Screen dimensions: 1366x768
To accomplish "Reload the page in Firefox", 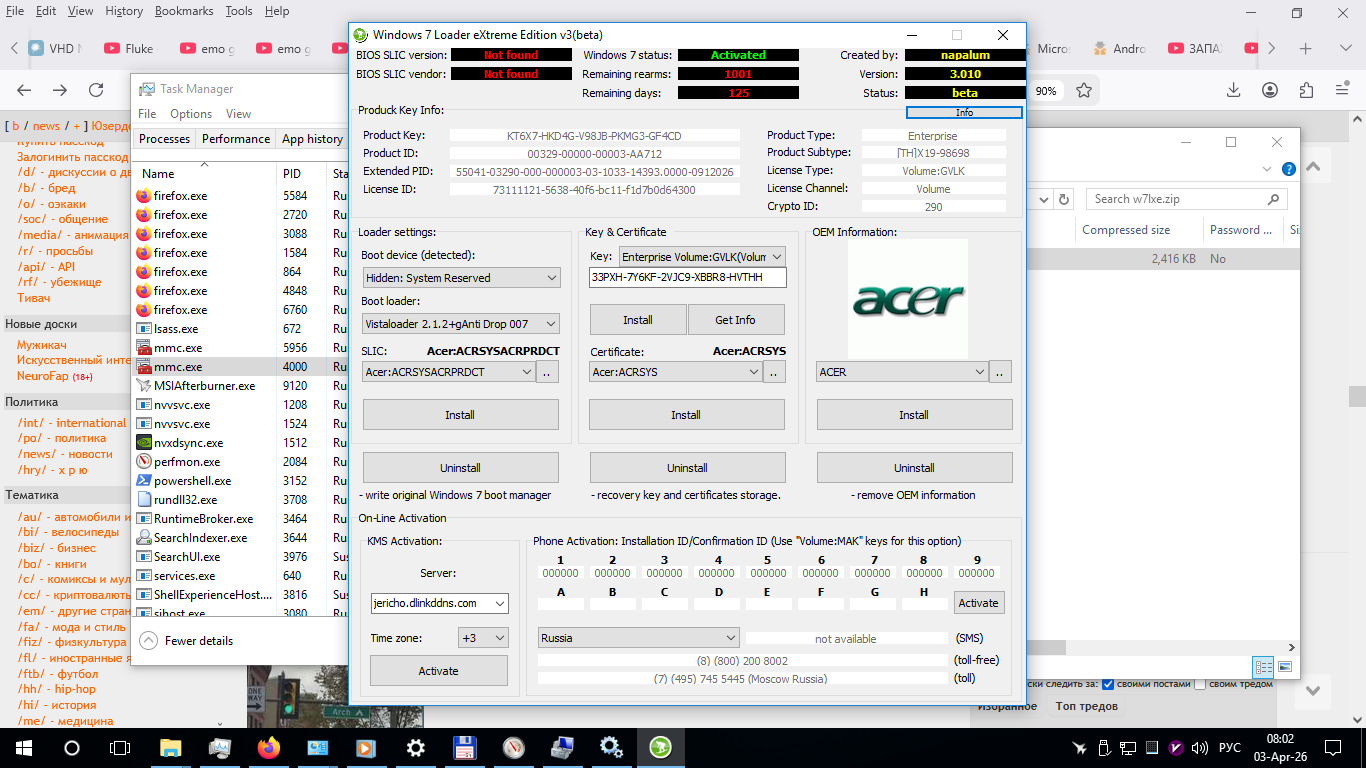I will pyautogui.click(x=96, y=90).
